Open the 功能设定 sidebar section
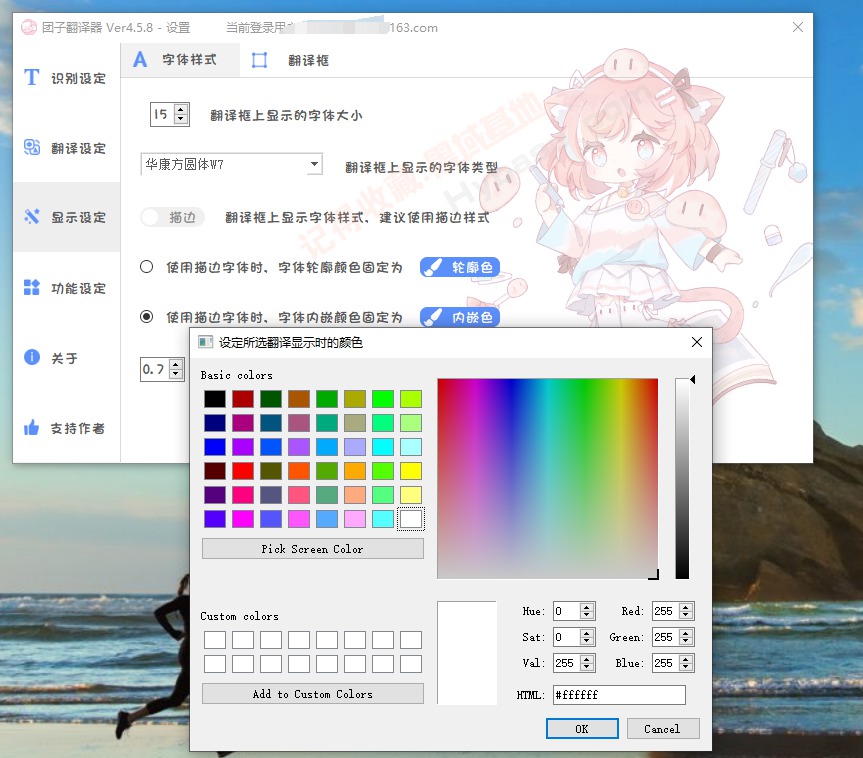Screen dimensions: 863x758 pos(66,288)
